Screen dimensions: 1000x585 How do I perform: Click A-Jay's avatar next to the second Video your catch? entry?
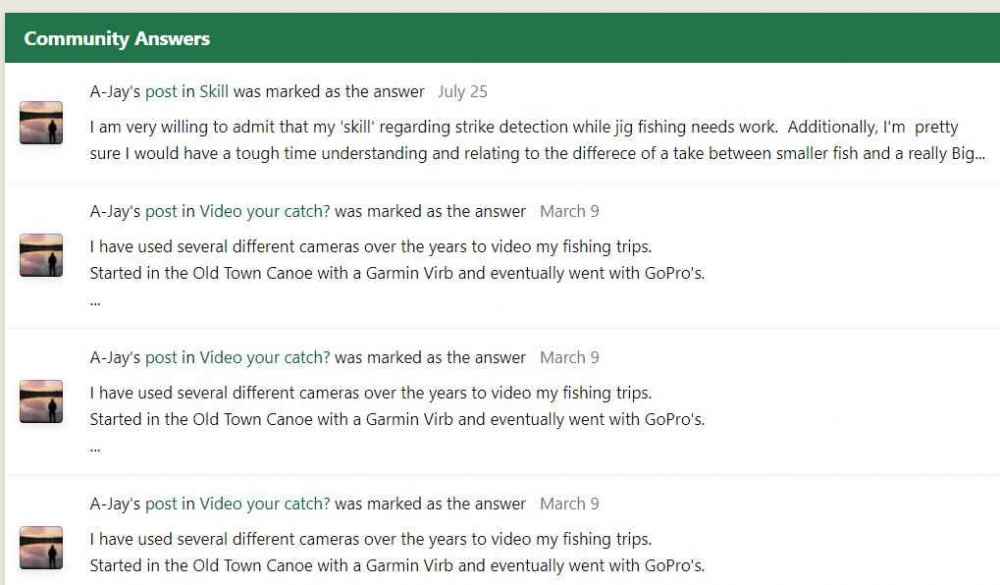(41, 401)
